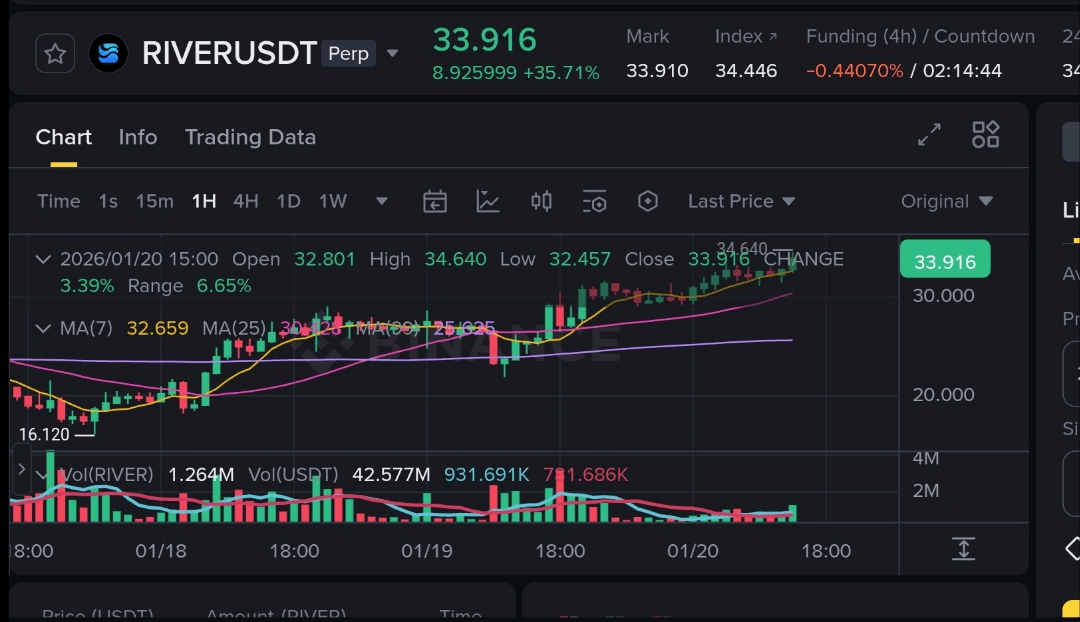Choose the 1W interval
The height and width of the screenshot is (622, 1080).
[x=333, y=201]
